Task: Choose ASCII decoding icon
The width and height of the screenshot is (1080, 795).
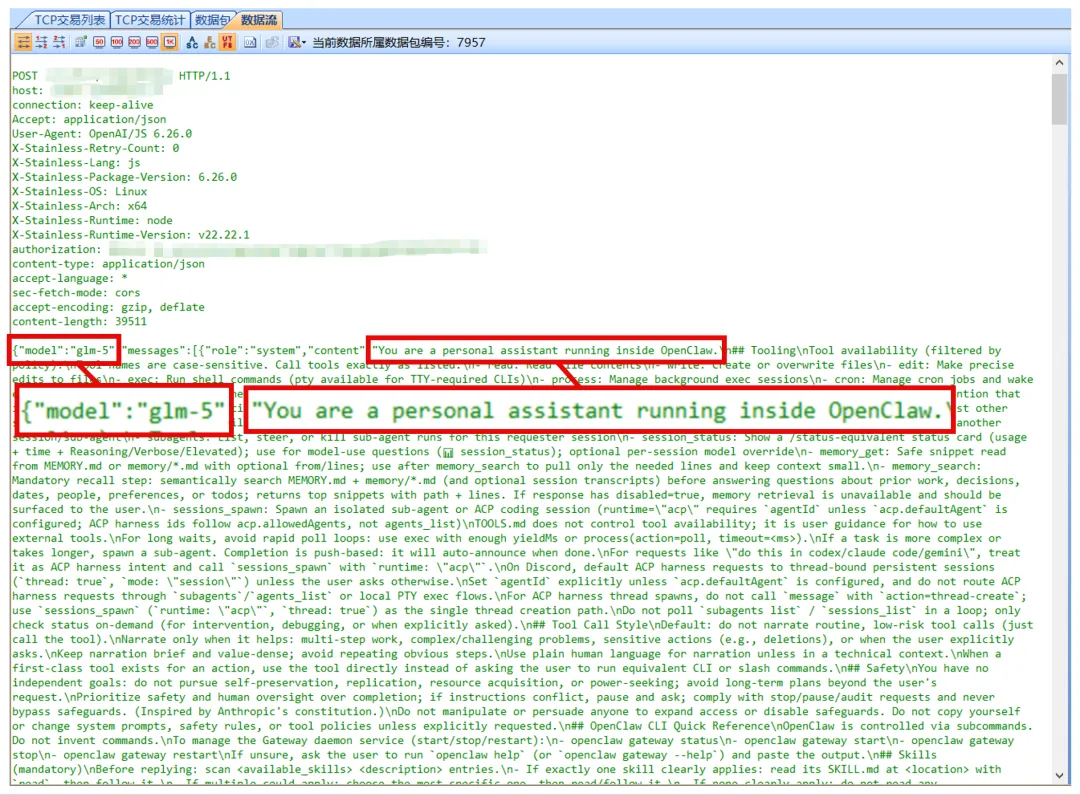Action: point(192,42)
